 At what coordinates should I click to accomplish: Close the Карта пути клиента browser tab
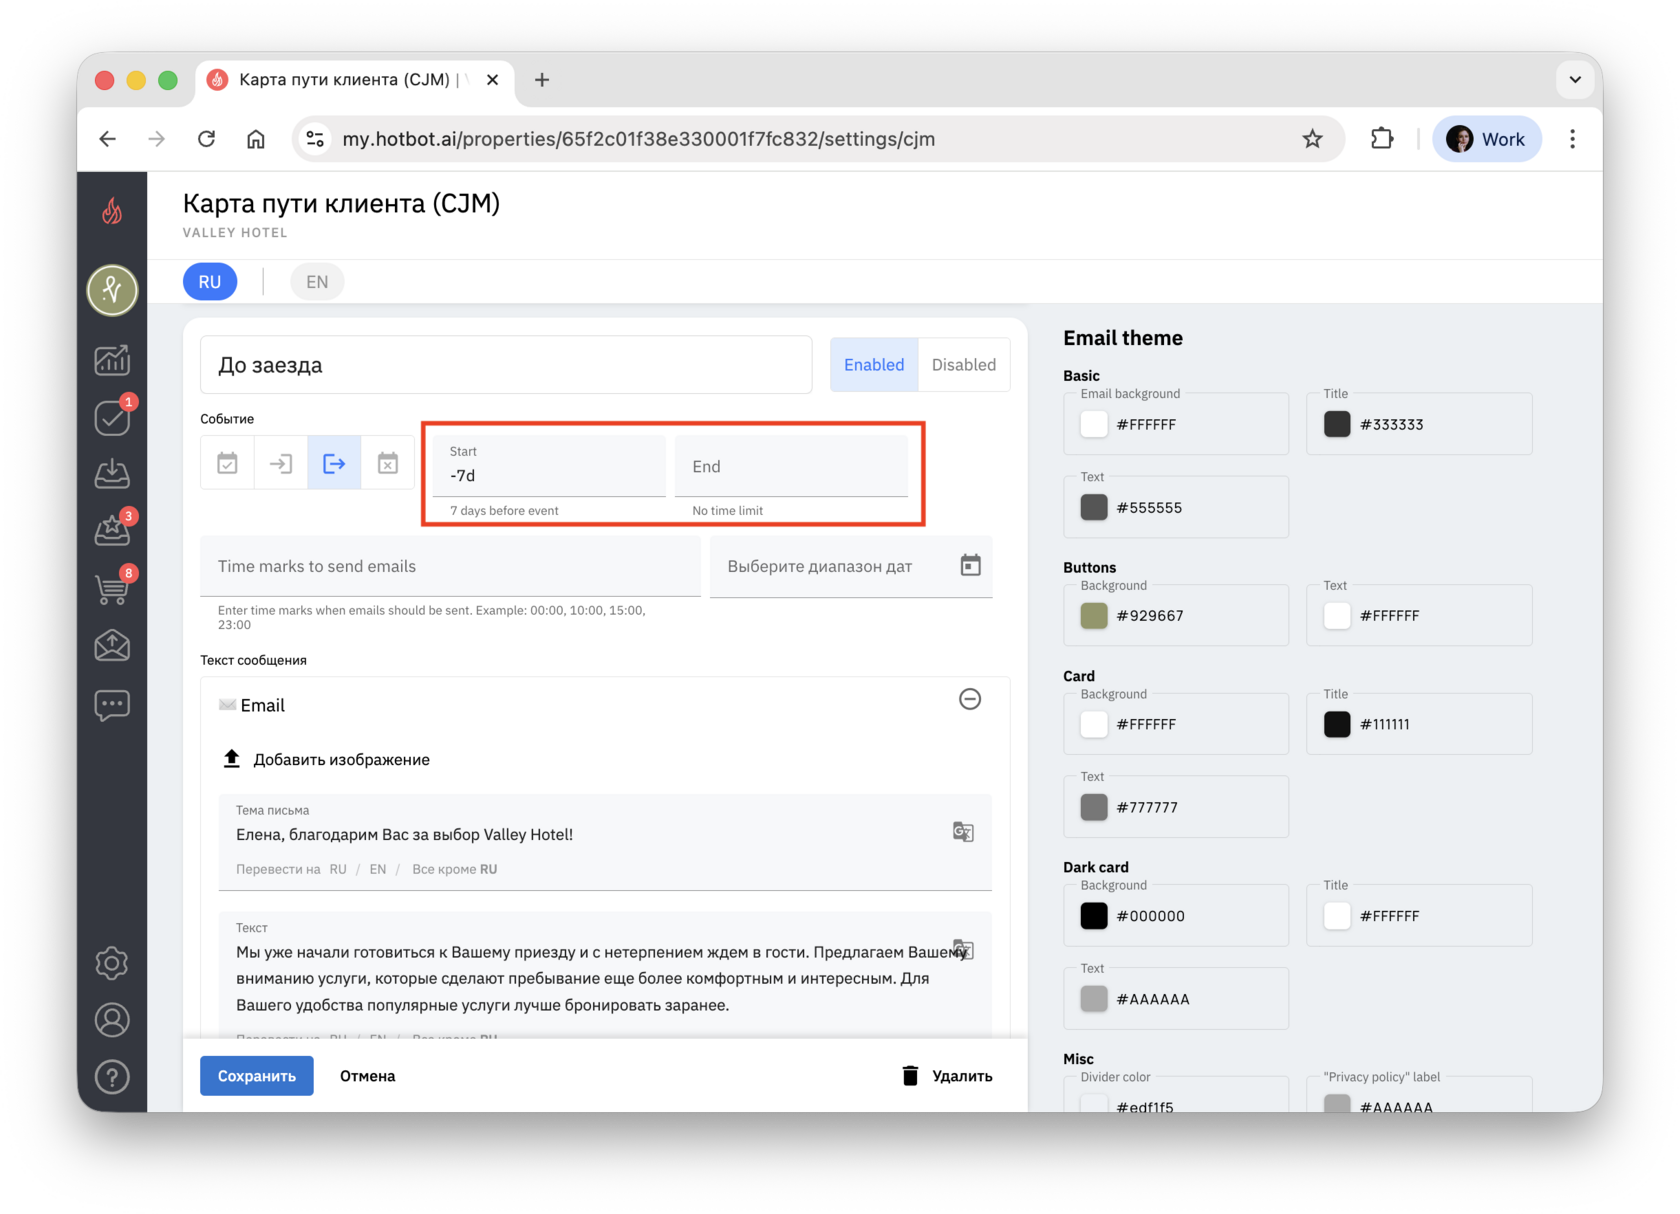click(x=493, y=80)
